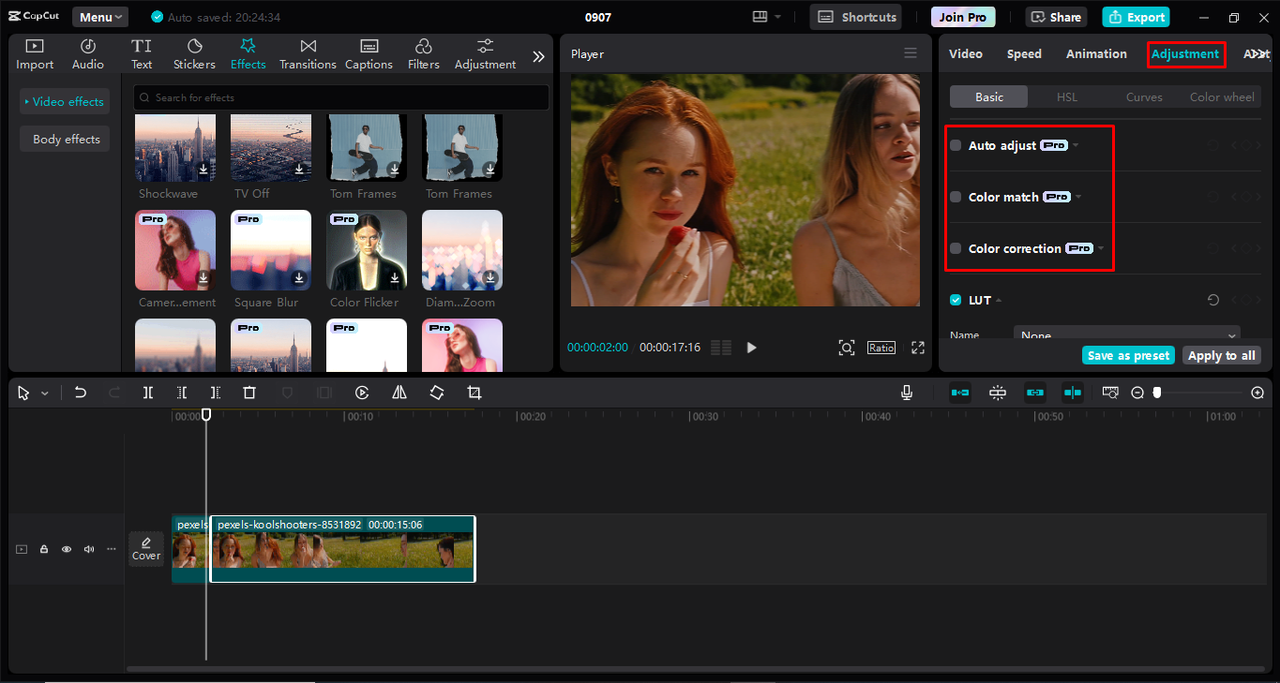The image size is (1280, 683).
Task: Open the Player hamburger menu
Action: [910, 53]
